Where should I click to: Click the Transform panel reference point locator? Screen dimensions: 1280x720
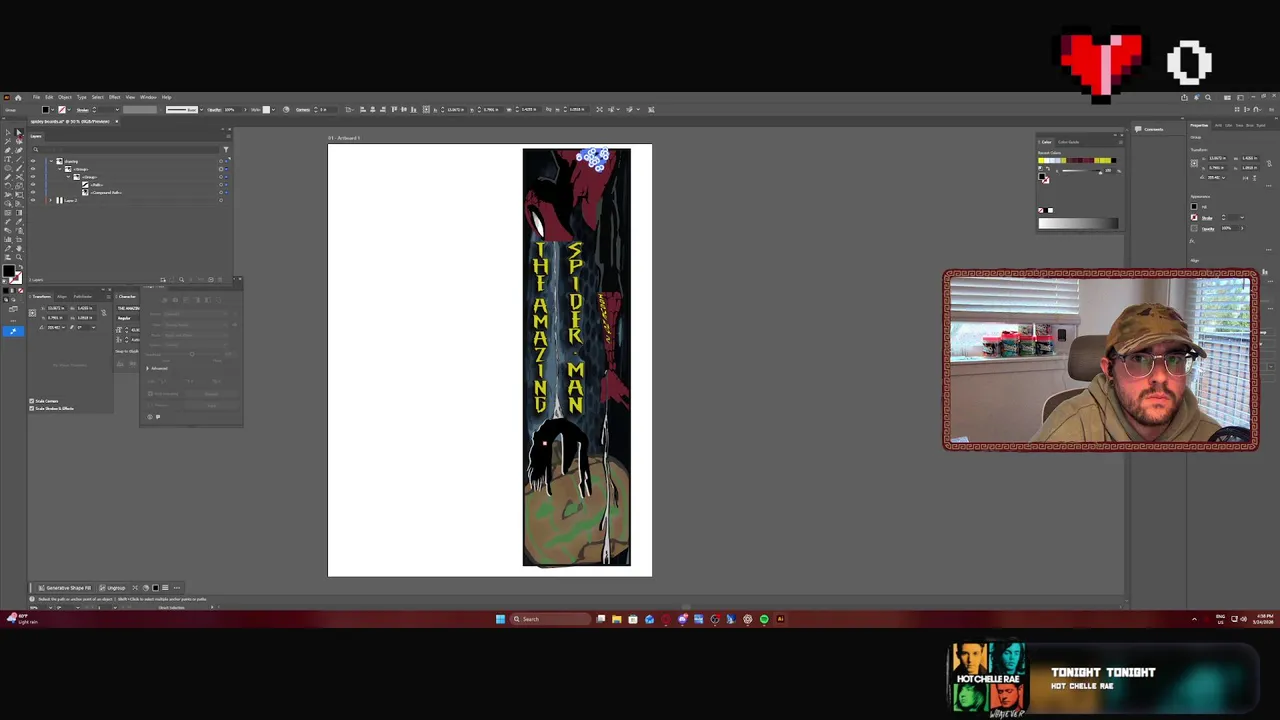32,313
